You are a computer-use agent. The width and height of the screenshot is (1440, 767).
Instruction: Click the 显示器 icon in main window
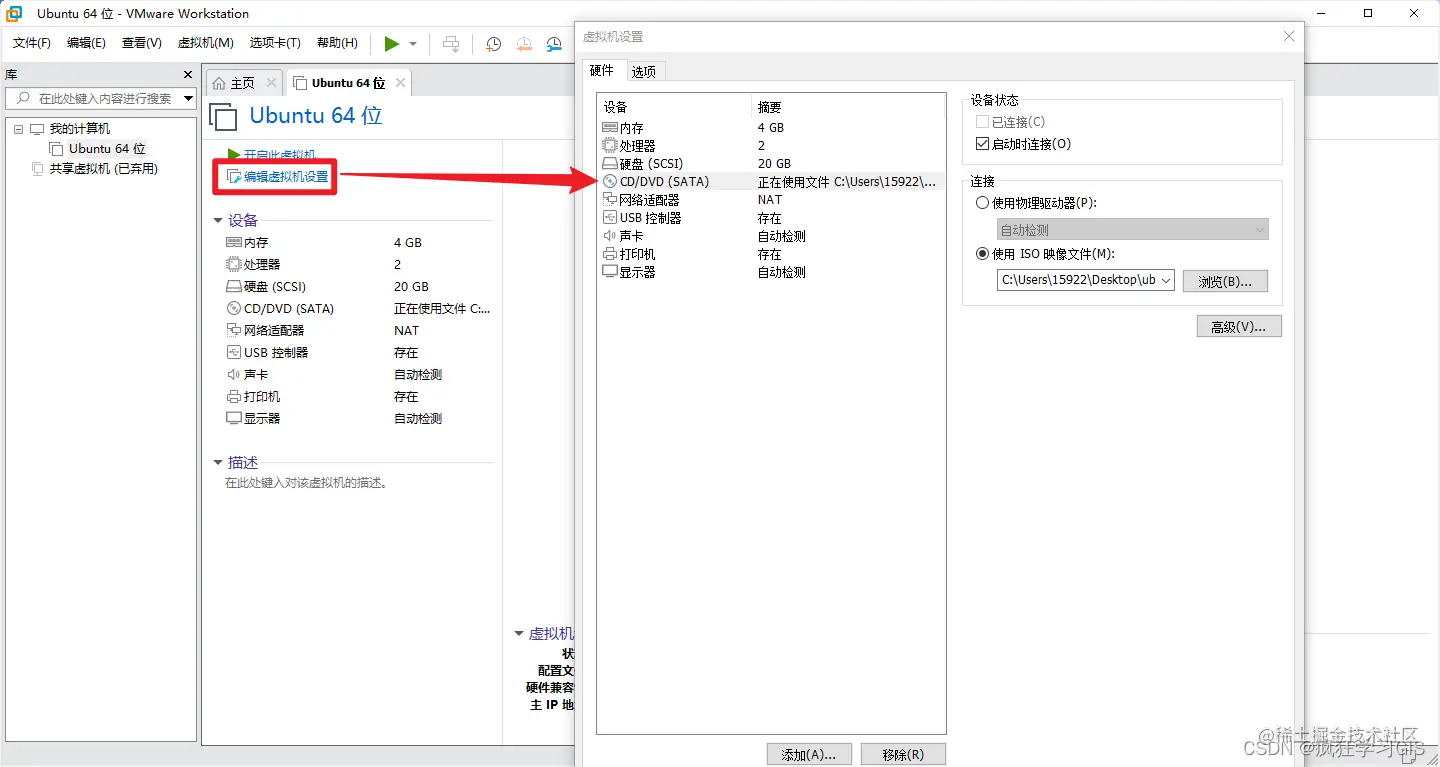point(233,418)
